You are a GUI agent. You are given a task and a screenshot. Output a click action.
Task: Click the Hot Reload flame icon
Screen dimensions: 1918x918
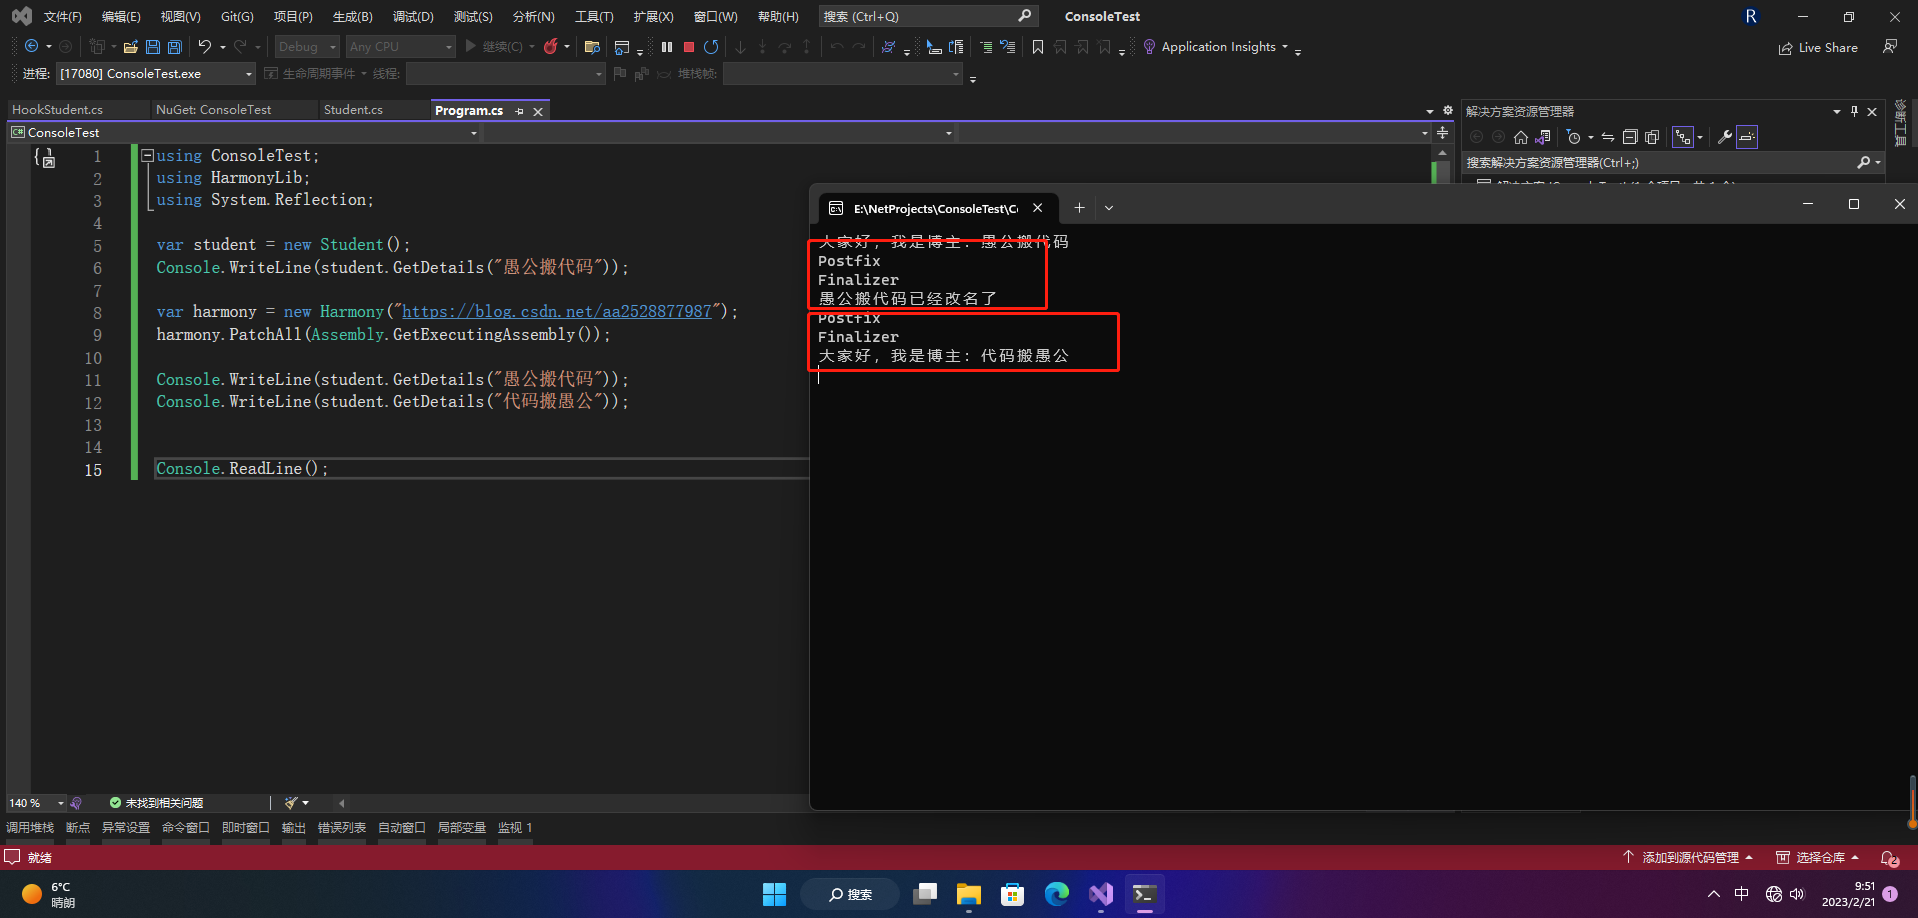pyautogui.click(x=550, y=47)
